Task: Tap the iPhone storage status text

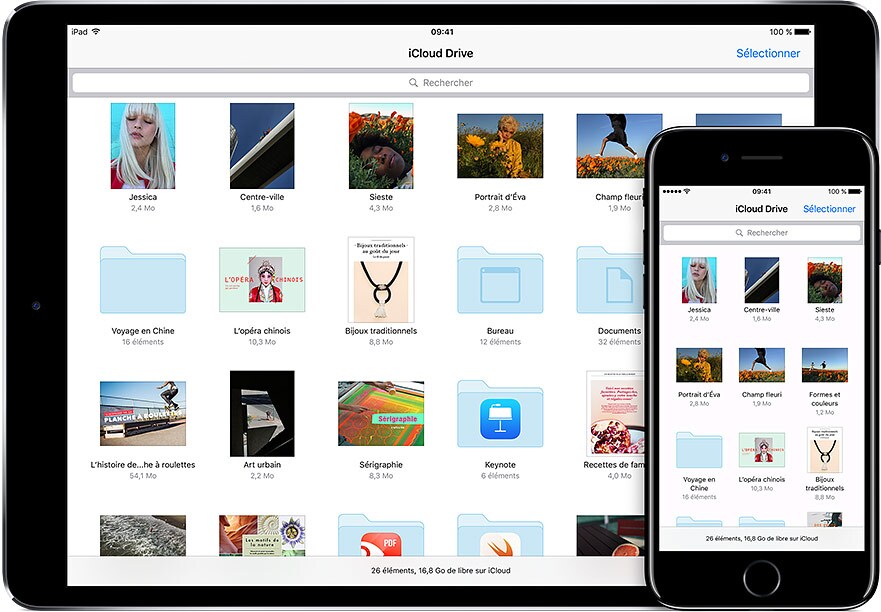Action: 761,538
